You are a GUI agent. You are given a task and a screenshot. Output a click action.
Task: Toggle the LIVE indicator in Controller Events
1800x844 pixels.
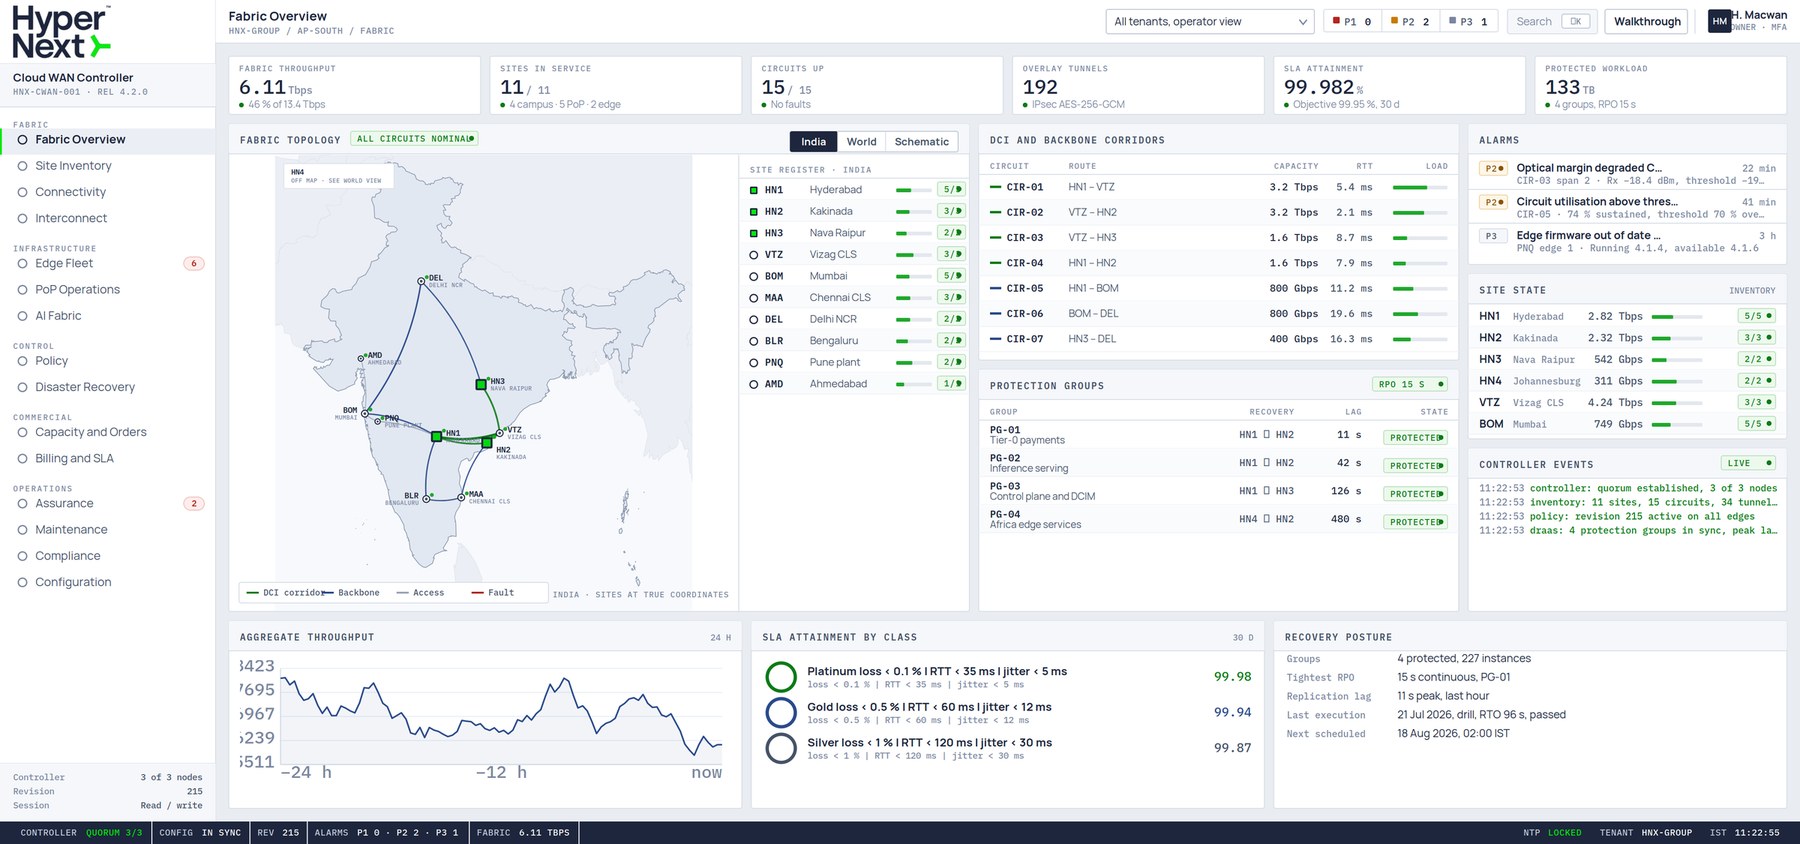pos(1748,463)
